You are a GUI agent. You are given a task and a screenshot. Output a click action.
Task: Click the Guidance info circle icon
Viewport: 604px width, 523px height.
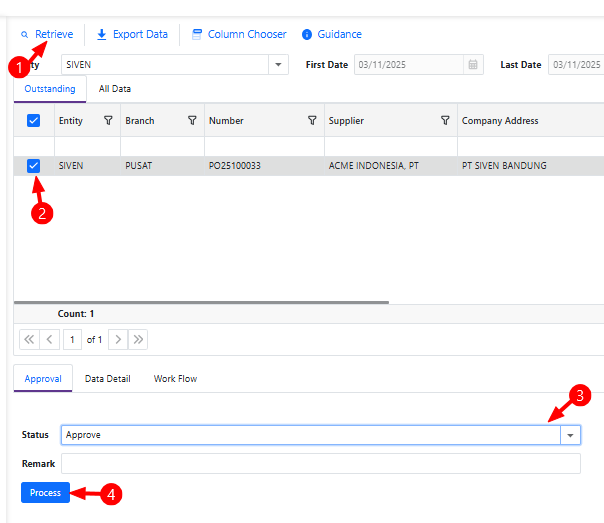point(307,34)
